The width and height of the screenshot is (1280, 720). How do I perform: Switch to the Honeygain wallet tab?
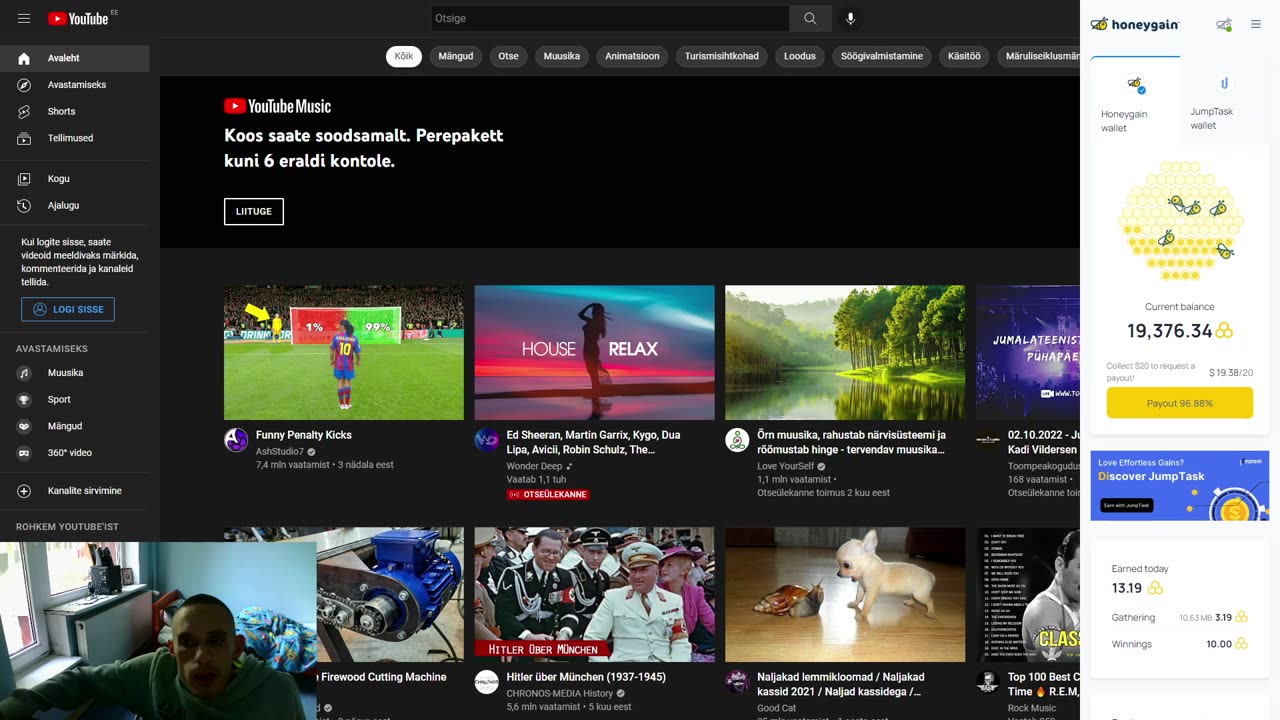pos(1135,101)
